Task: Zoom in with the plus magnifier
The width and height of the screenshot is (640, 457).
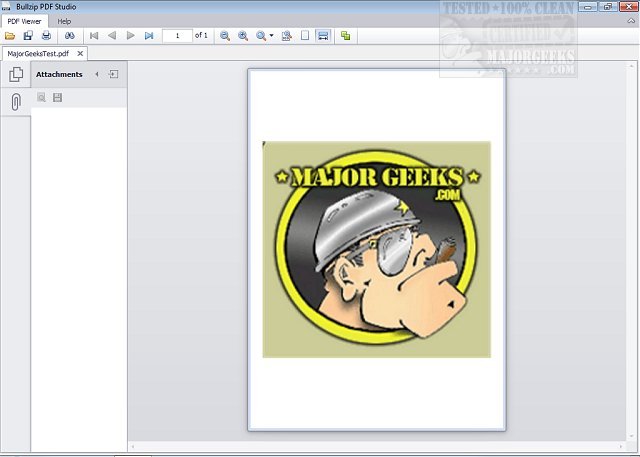Action: [243, 36]
